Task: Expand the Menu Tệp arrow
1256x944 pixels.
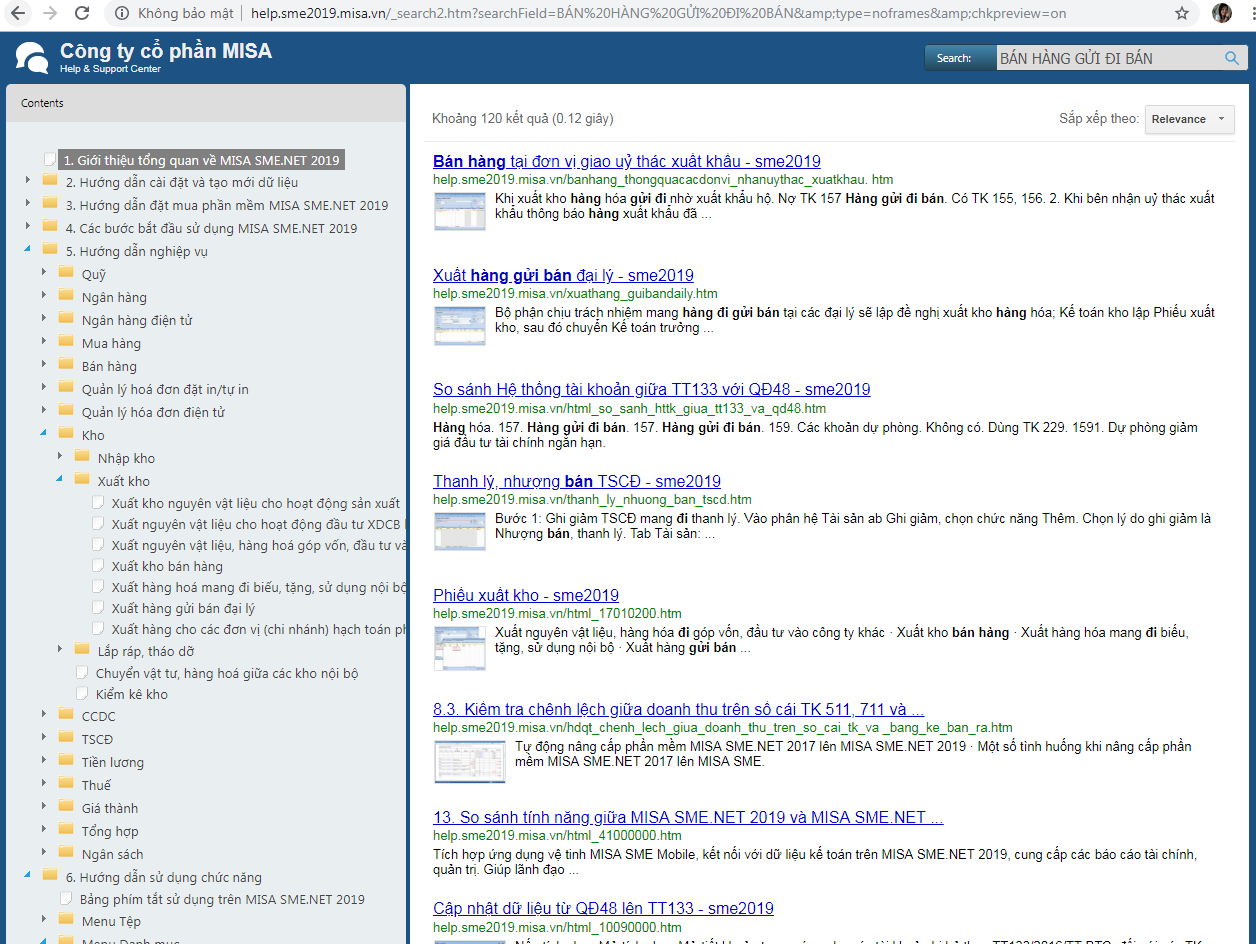Action: pos(44,920)
